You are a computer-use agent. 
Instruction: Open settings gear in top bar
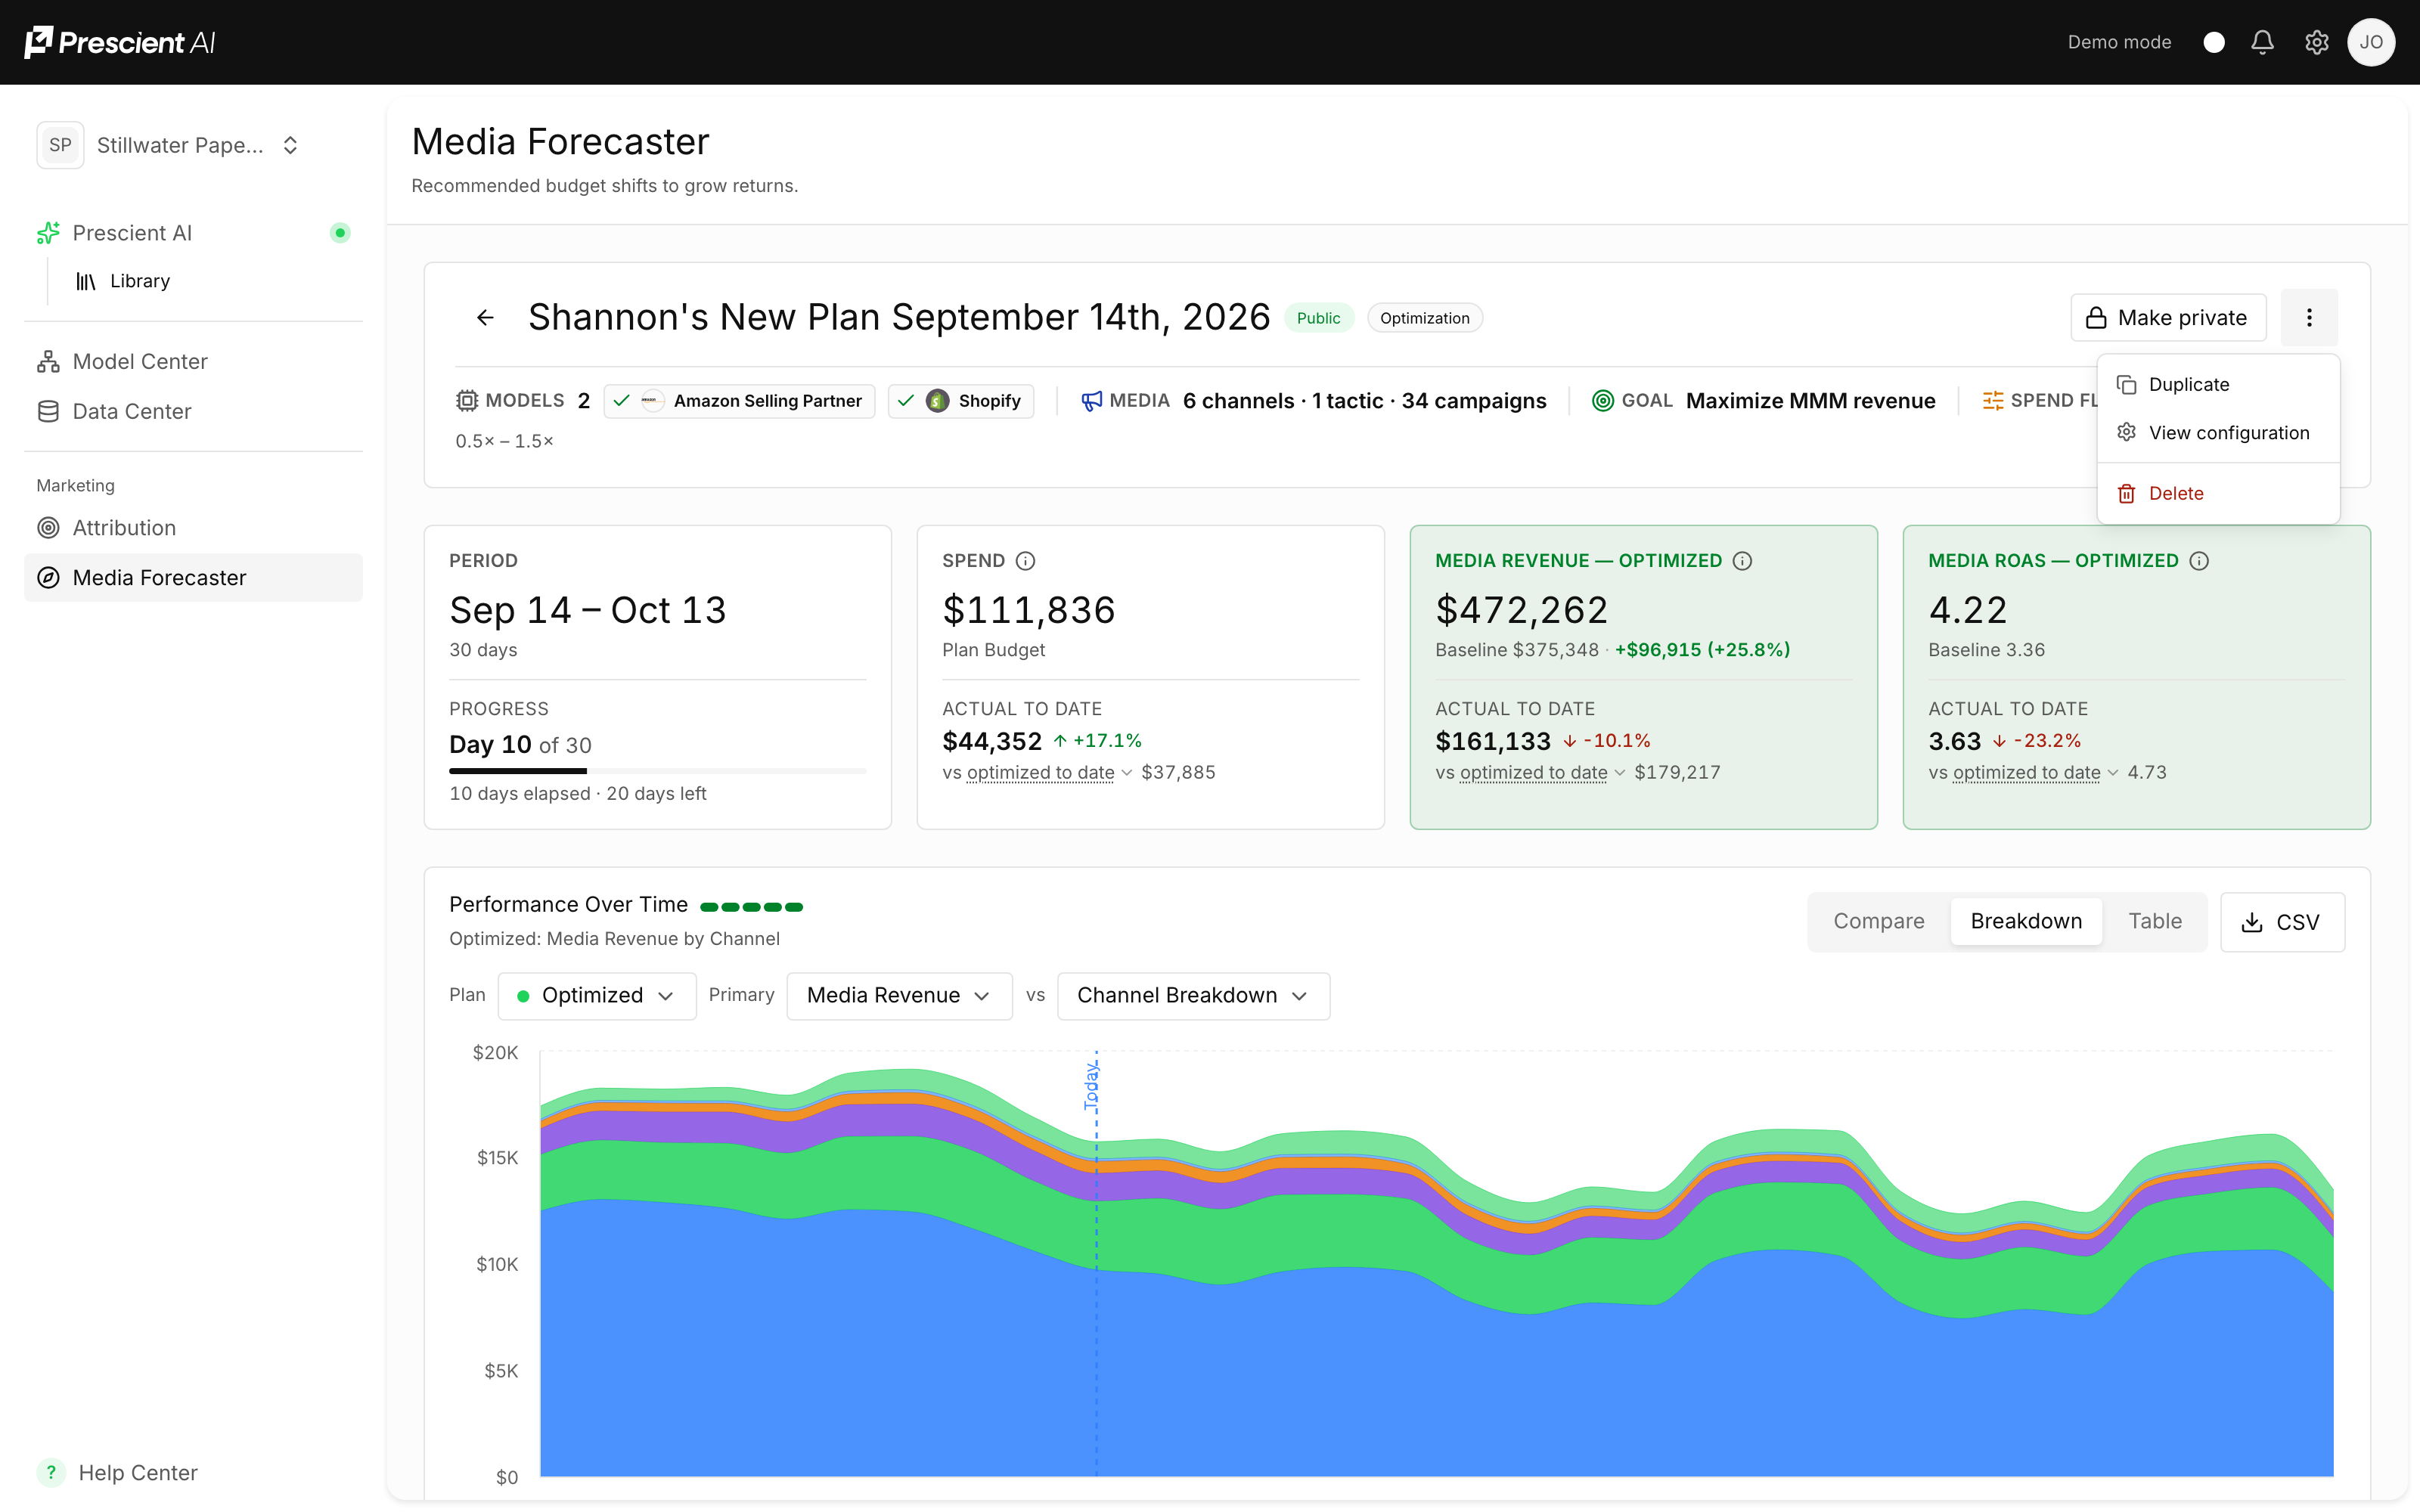2317,42
